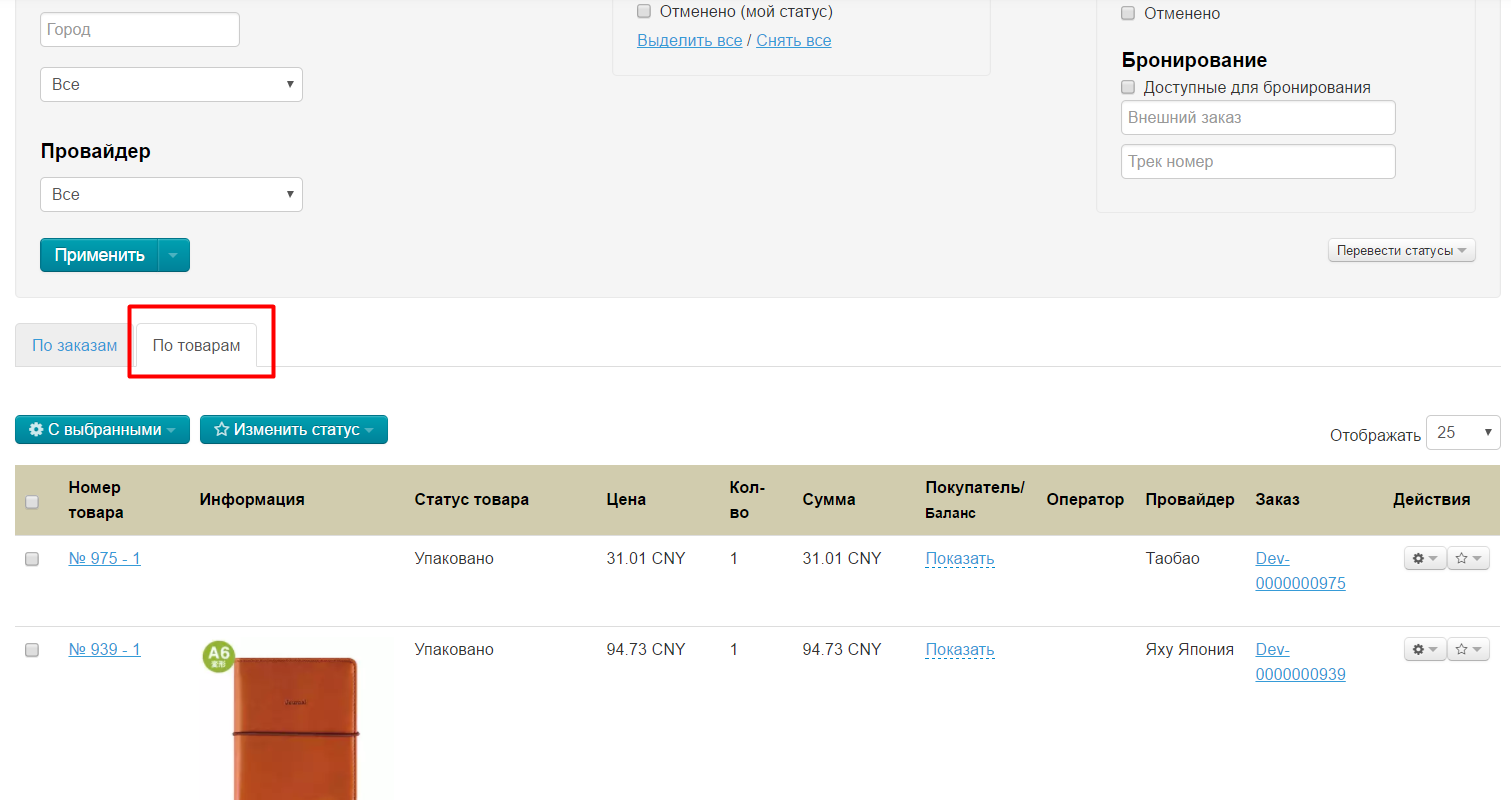Expand the 'Провайдер' dropdown
Viewport: 1511px width, 800px height.
(x=171, y=195)
